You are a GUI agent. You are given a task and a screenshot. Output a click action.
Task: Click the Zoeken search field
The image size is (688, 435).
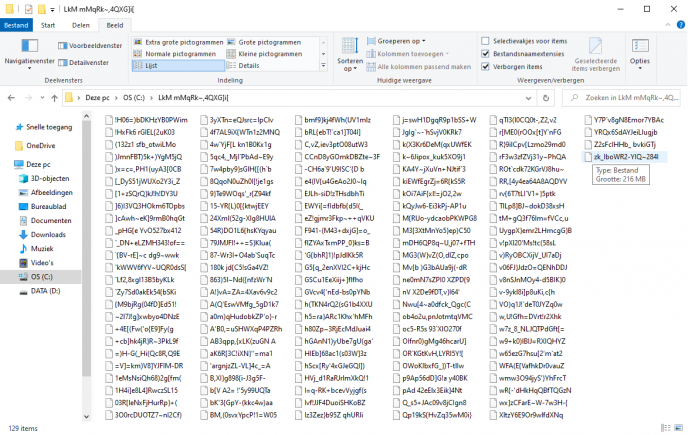click(622, 98)
